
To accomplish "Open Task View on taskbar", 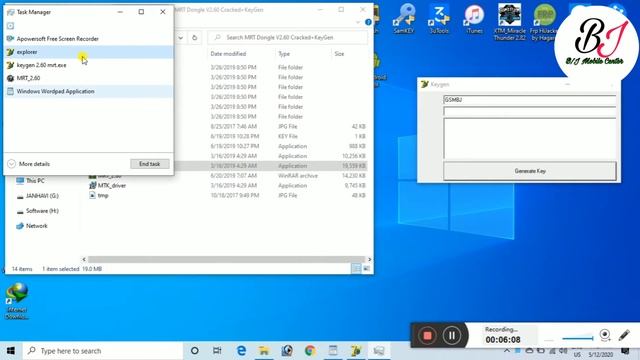I will tap(217, 351).
